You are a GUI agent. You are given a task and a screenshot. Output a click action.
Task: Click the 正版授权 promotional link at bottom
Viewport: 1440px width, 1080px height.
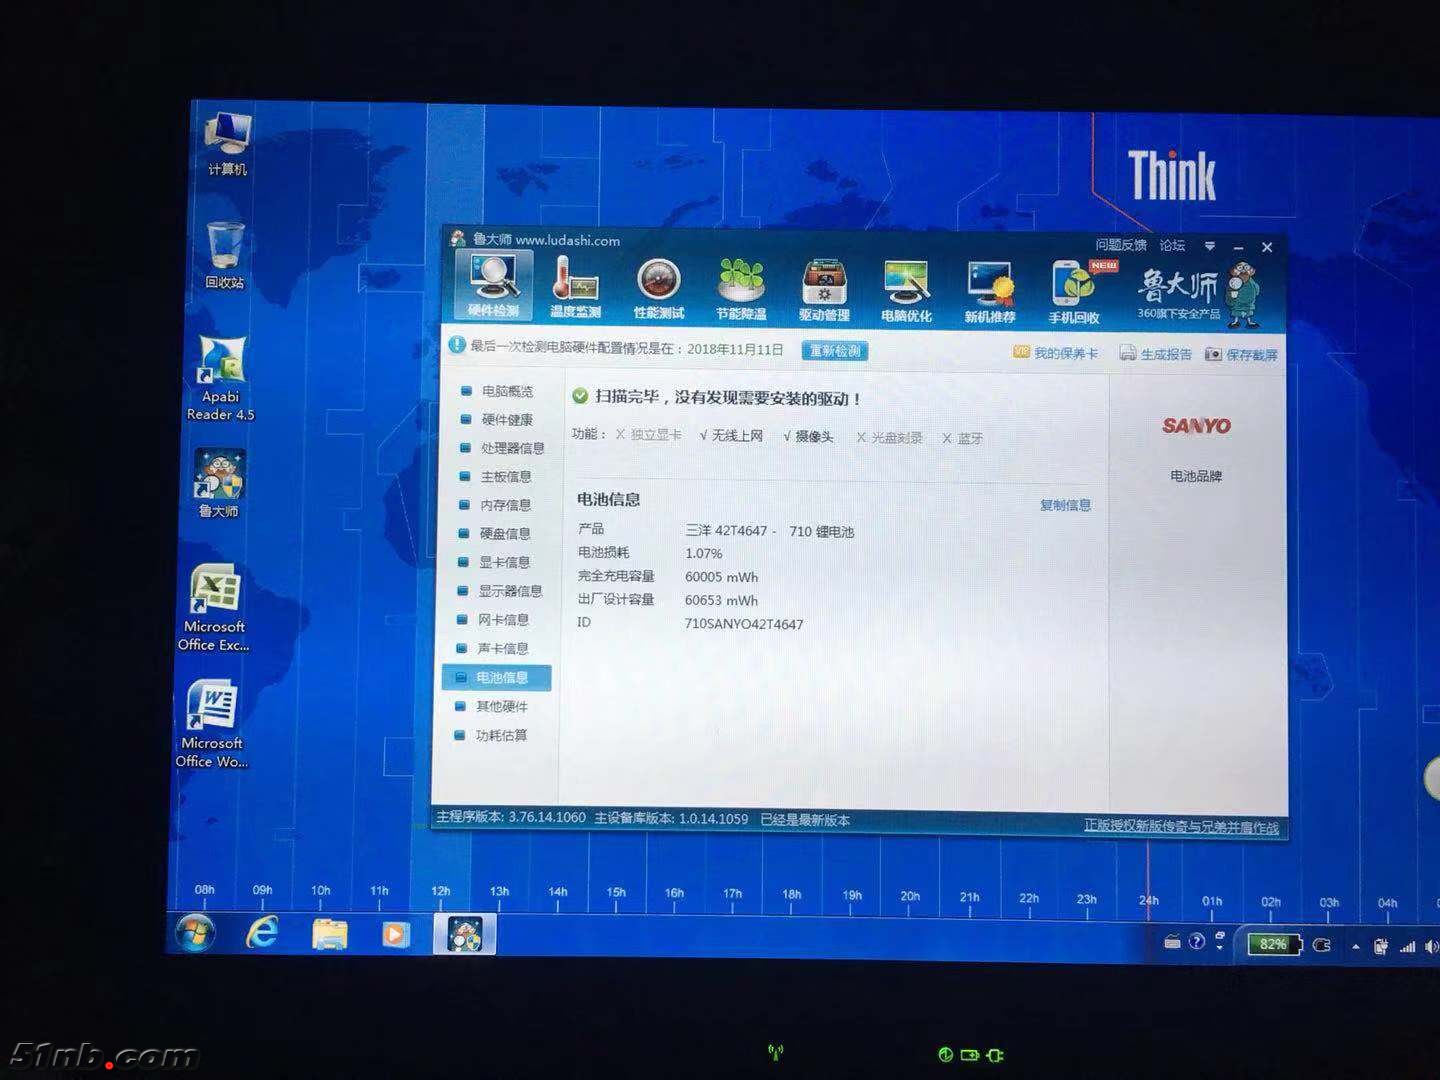pos(1181,827)
